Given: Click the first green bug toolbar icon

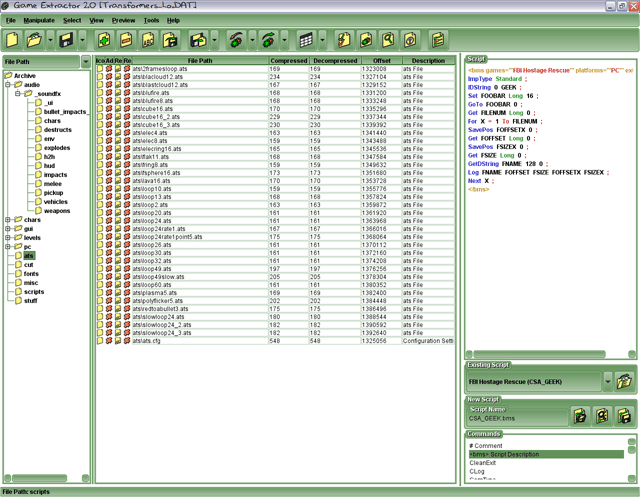Looking at the screenshot, I should click(236, 40).
